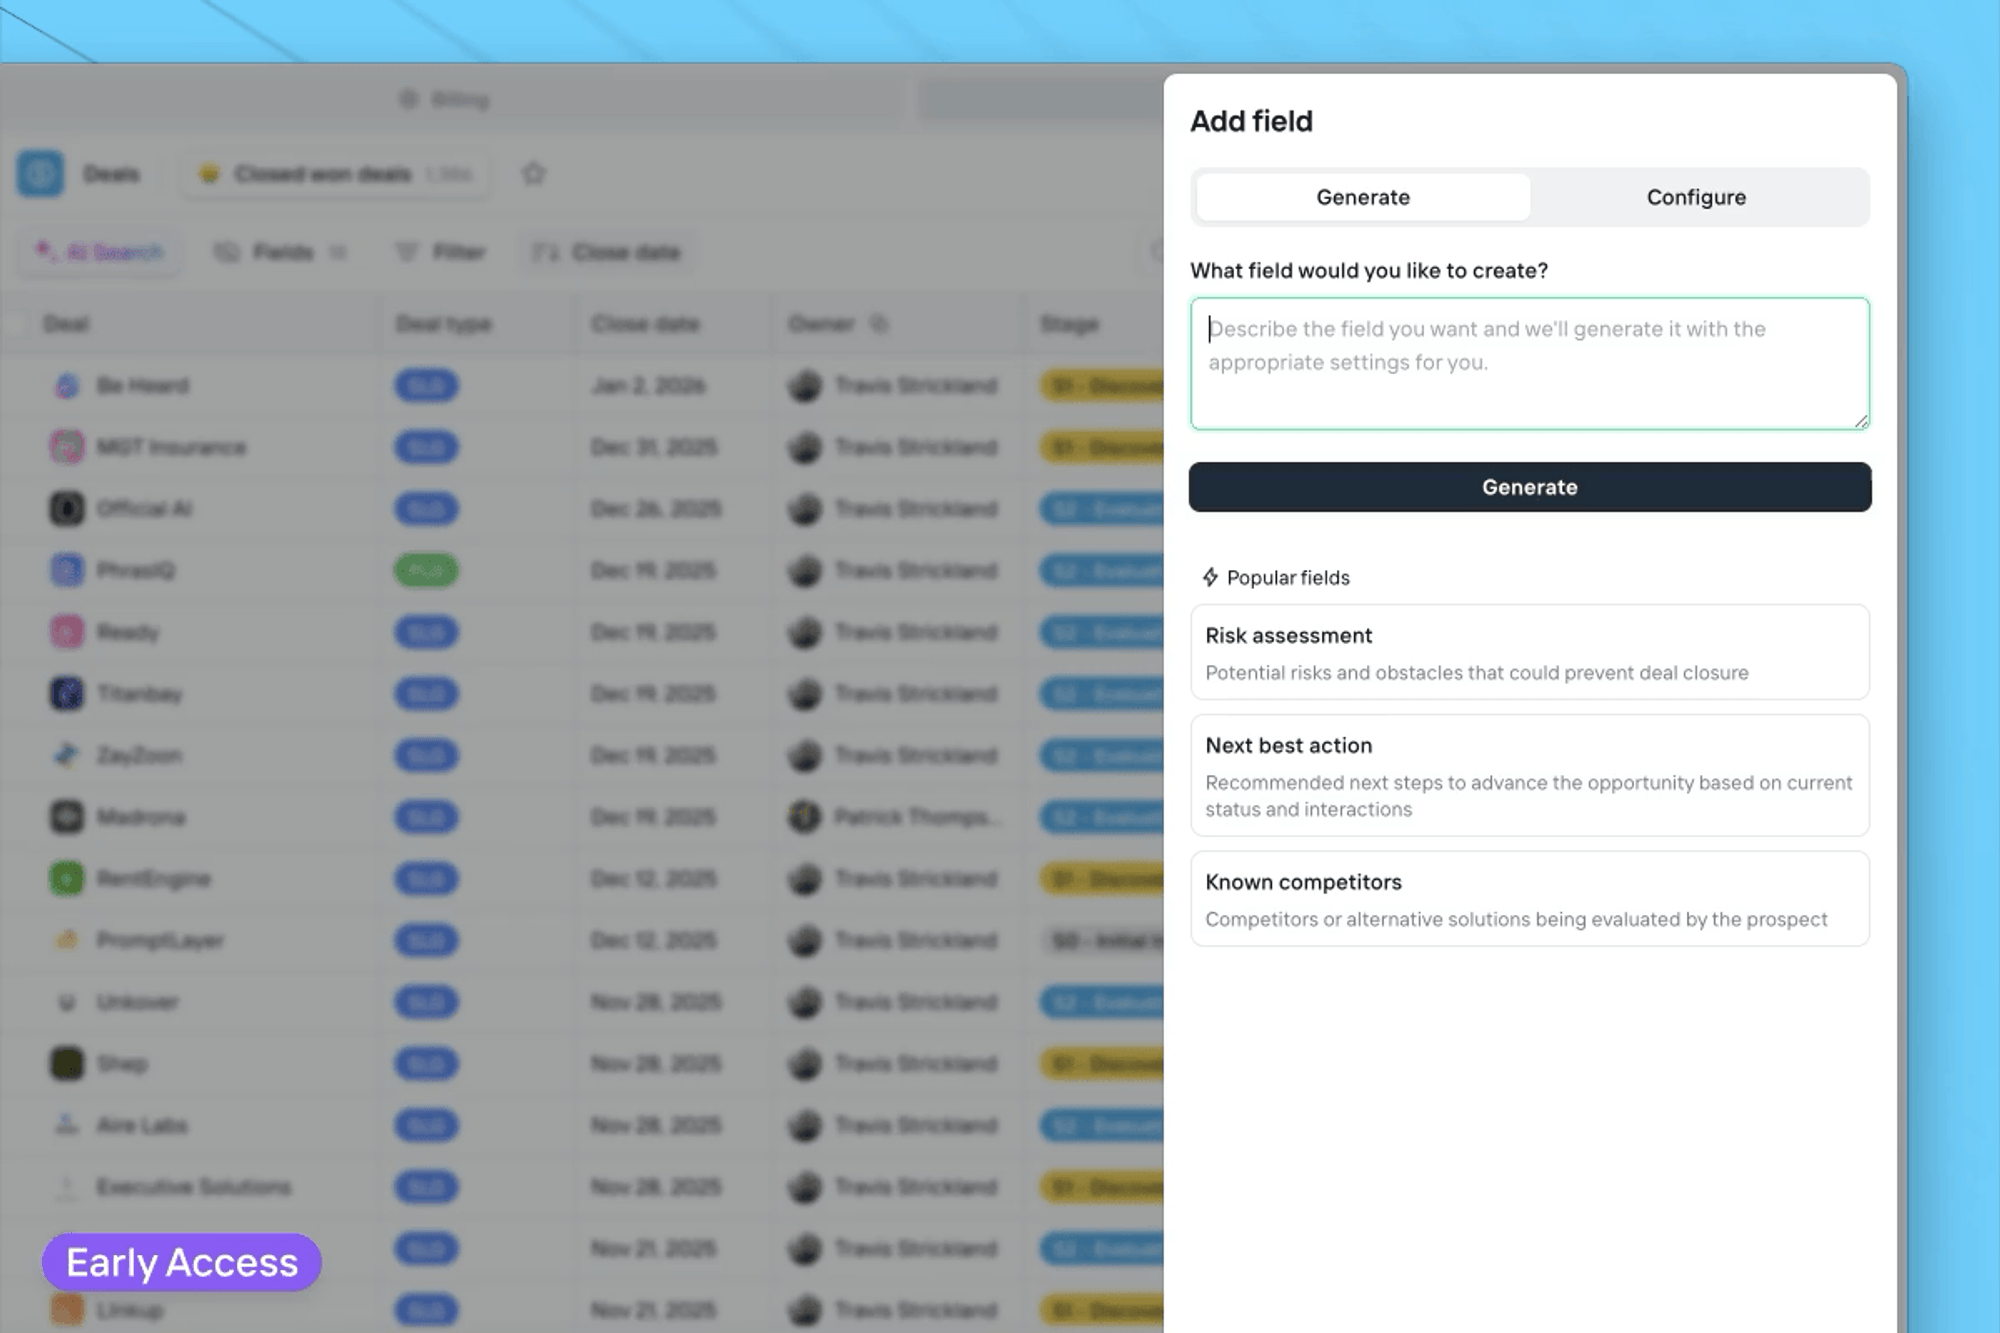Click the star favorite icon
Viewport: 2000px width, 1333px height.
tap(534, 174)
